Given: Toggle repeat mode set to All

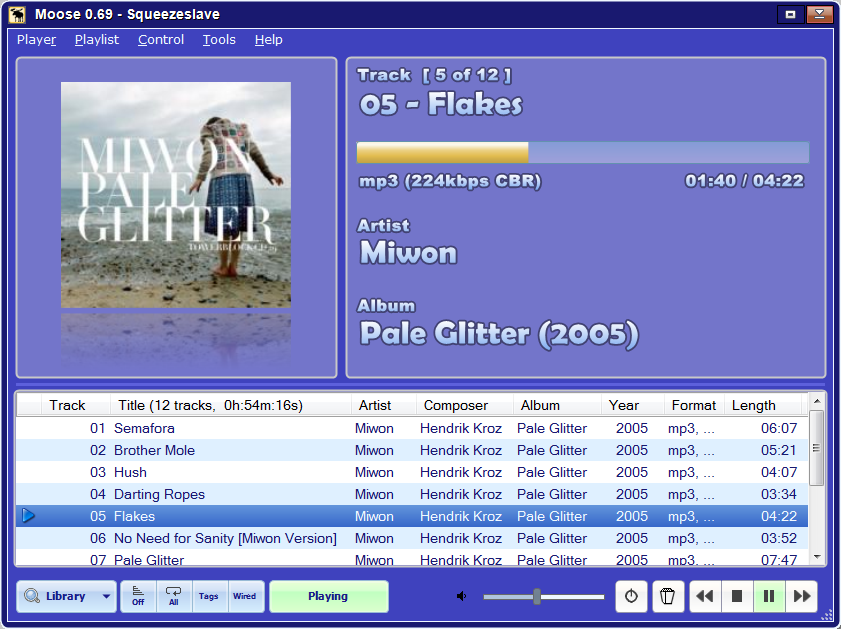Looking at the screenshot, I should click(x=174, y=596).
